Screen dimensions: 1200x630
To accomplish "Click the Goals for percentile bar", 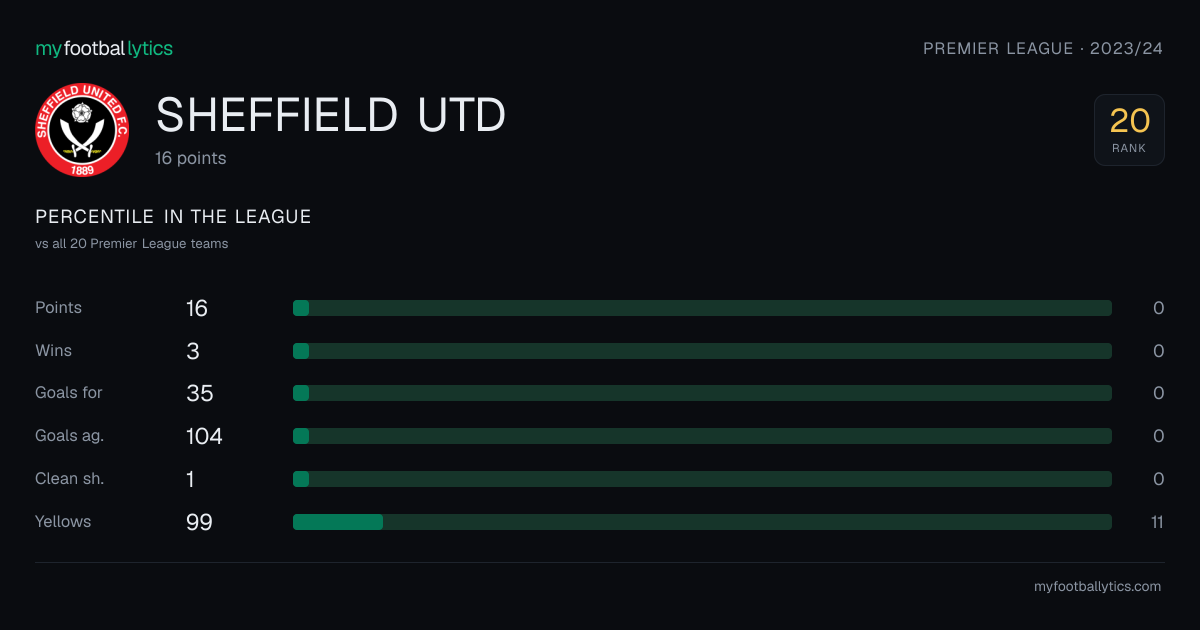I will click(702, 393).
